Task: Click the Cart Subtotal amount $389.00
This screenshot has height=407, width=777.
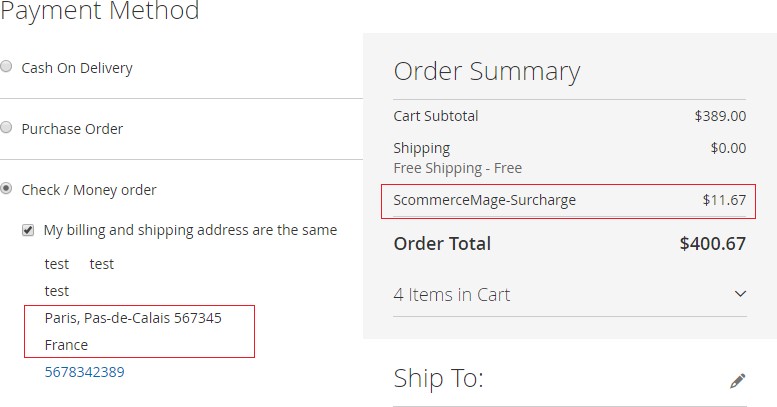Action: (x=720, y=116)
